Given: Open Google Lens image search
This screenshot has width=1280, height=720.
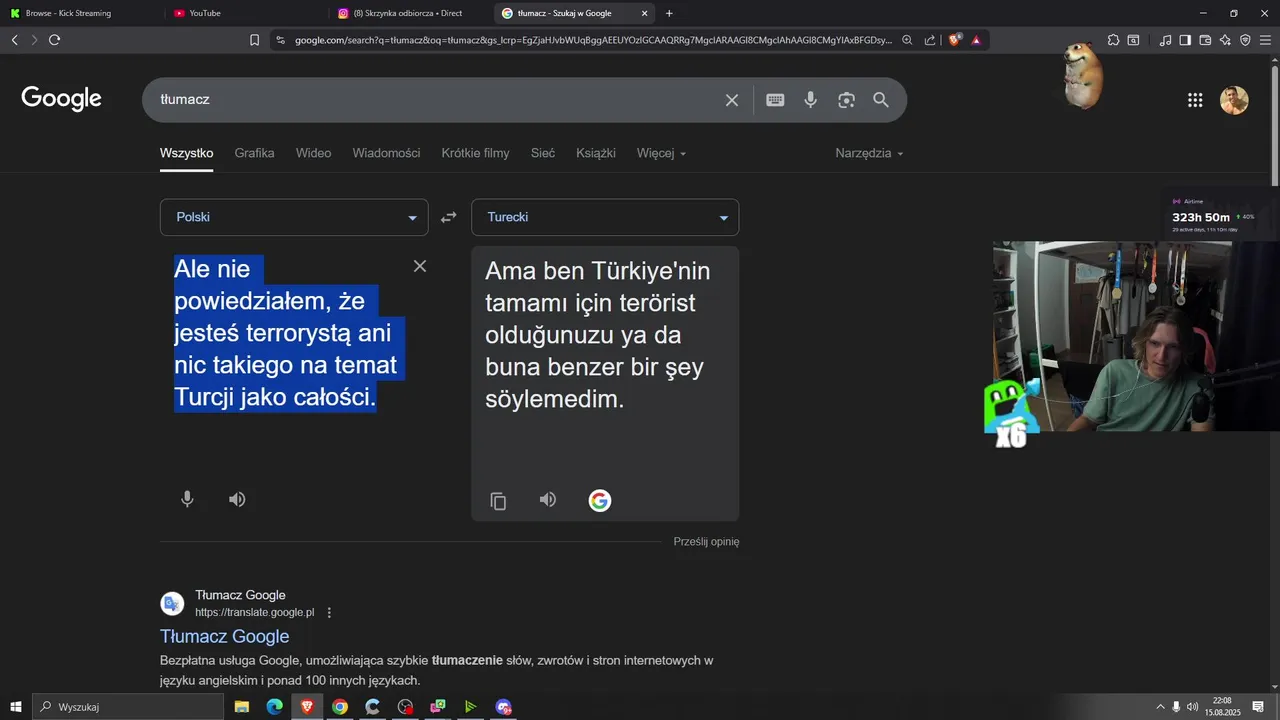Looking at the screenshot, I should tap(847, 100).
